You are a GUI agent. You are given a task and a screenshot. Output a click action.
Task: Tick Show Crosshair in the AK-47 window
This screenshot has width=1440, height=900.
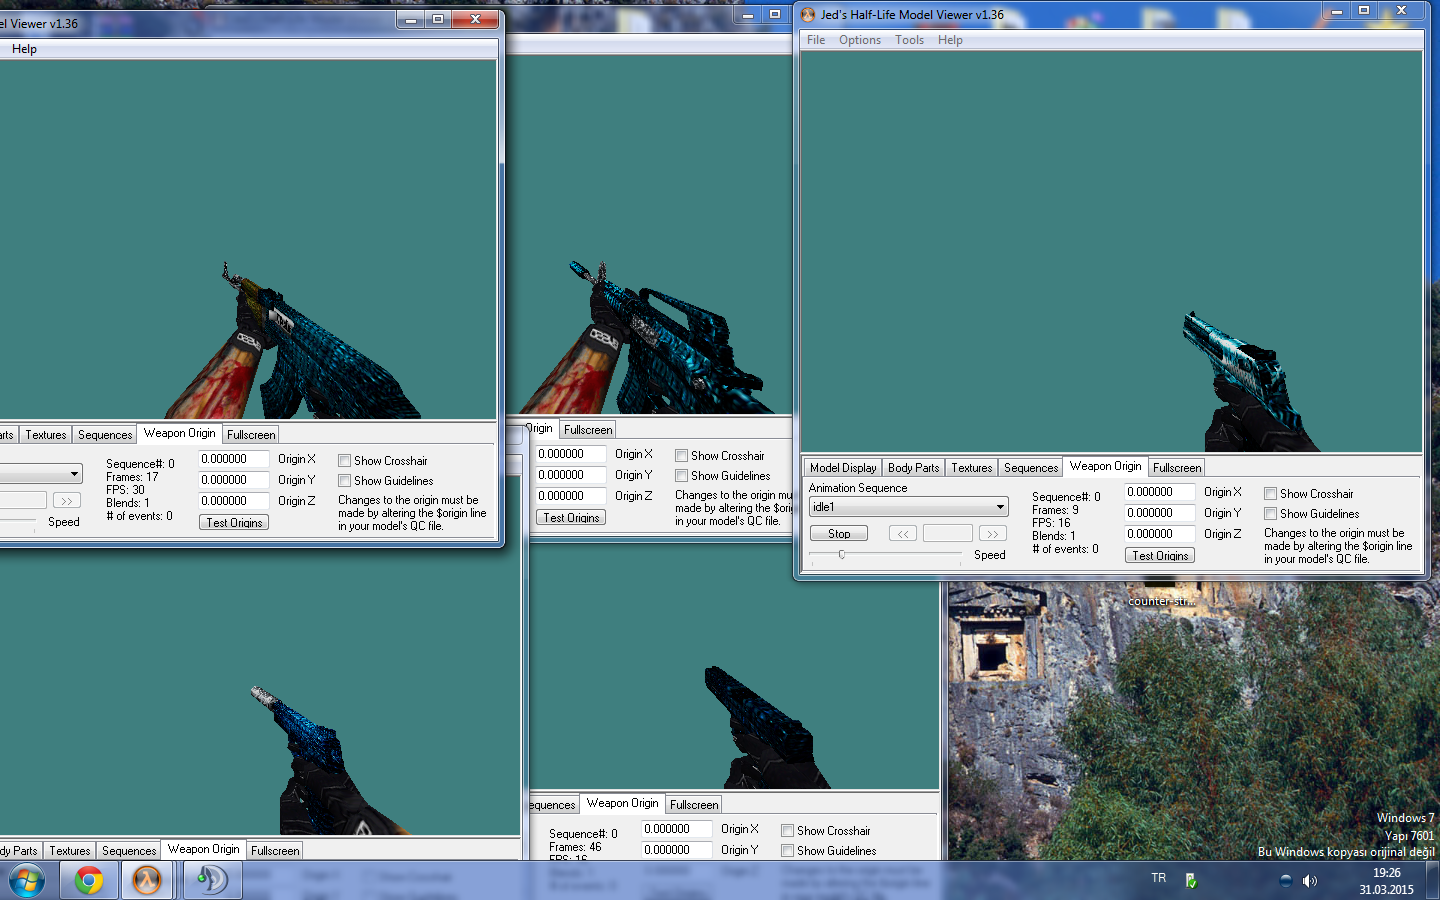point(344,461)
